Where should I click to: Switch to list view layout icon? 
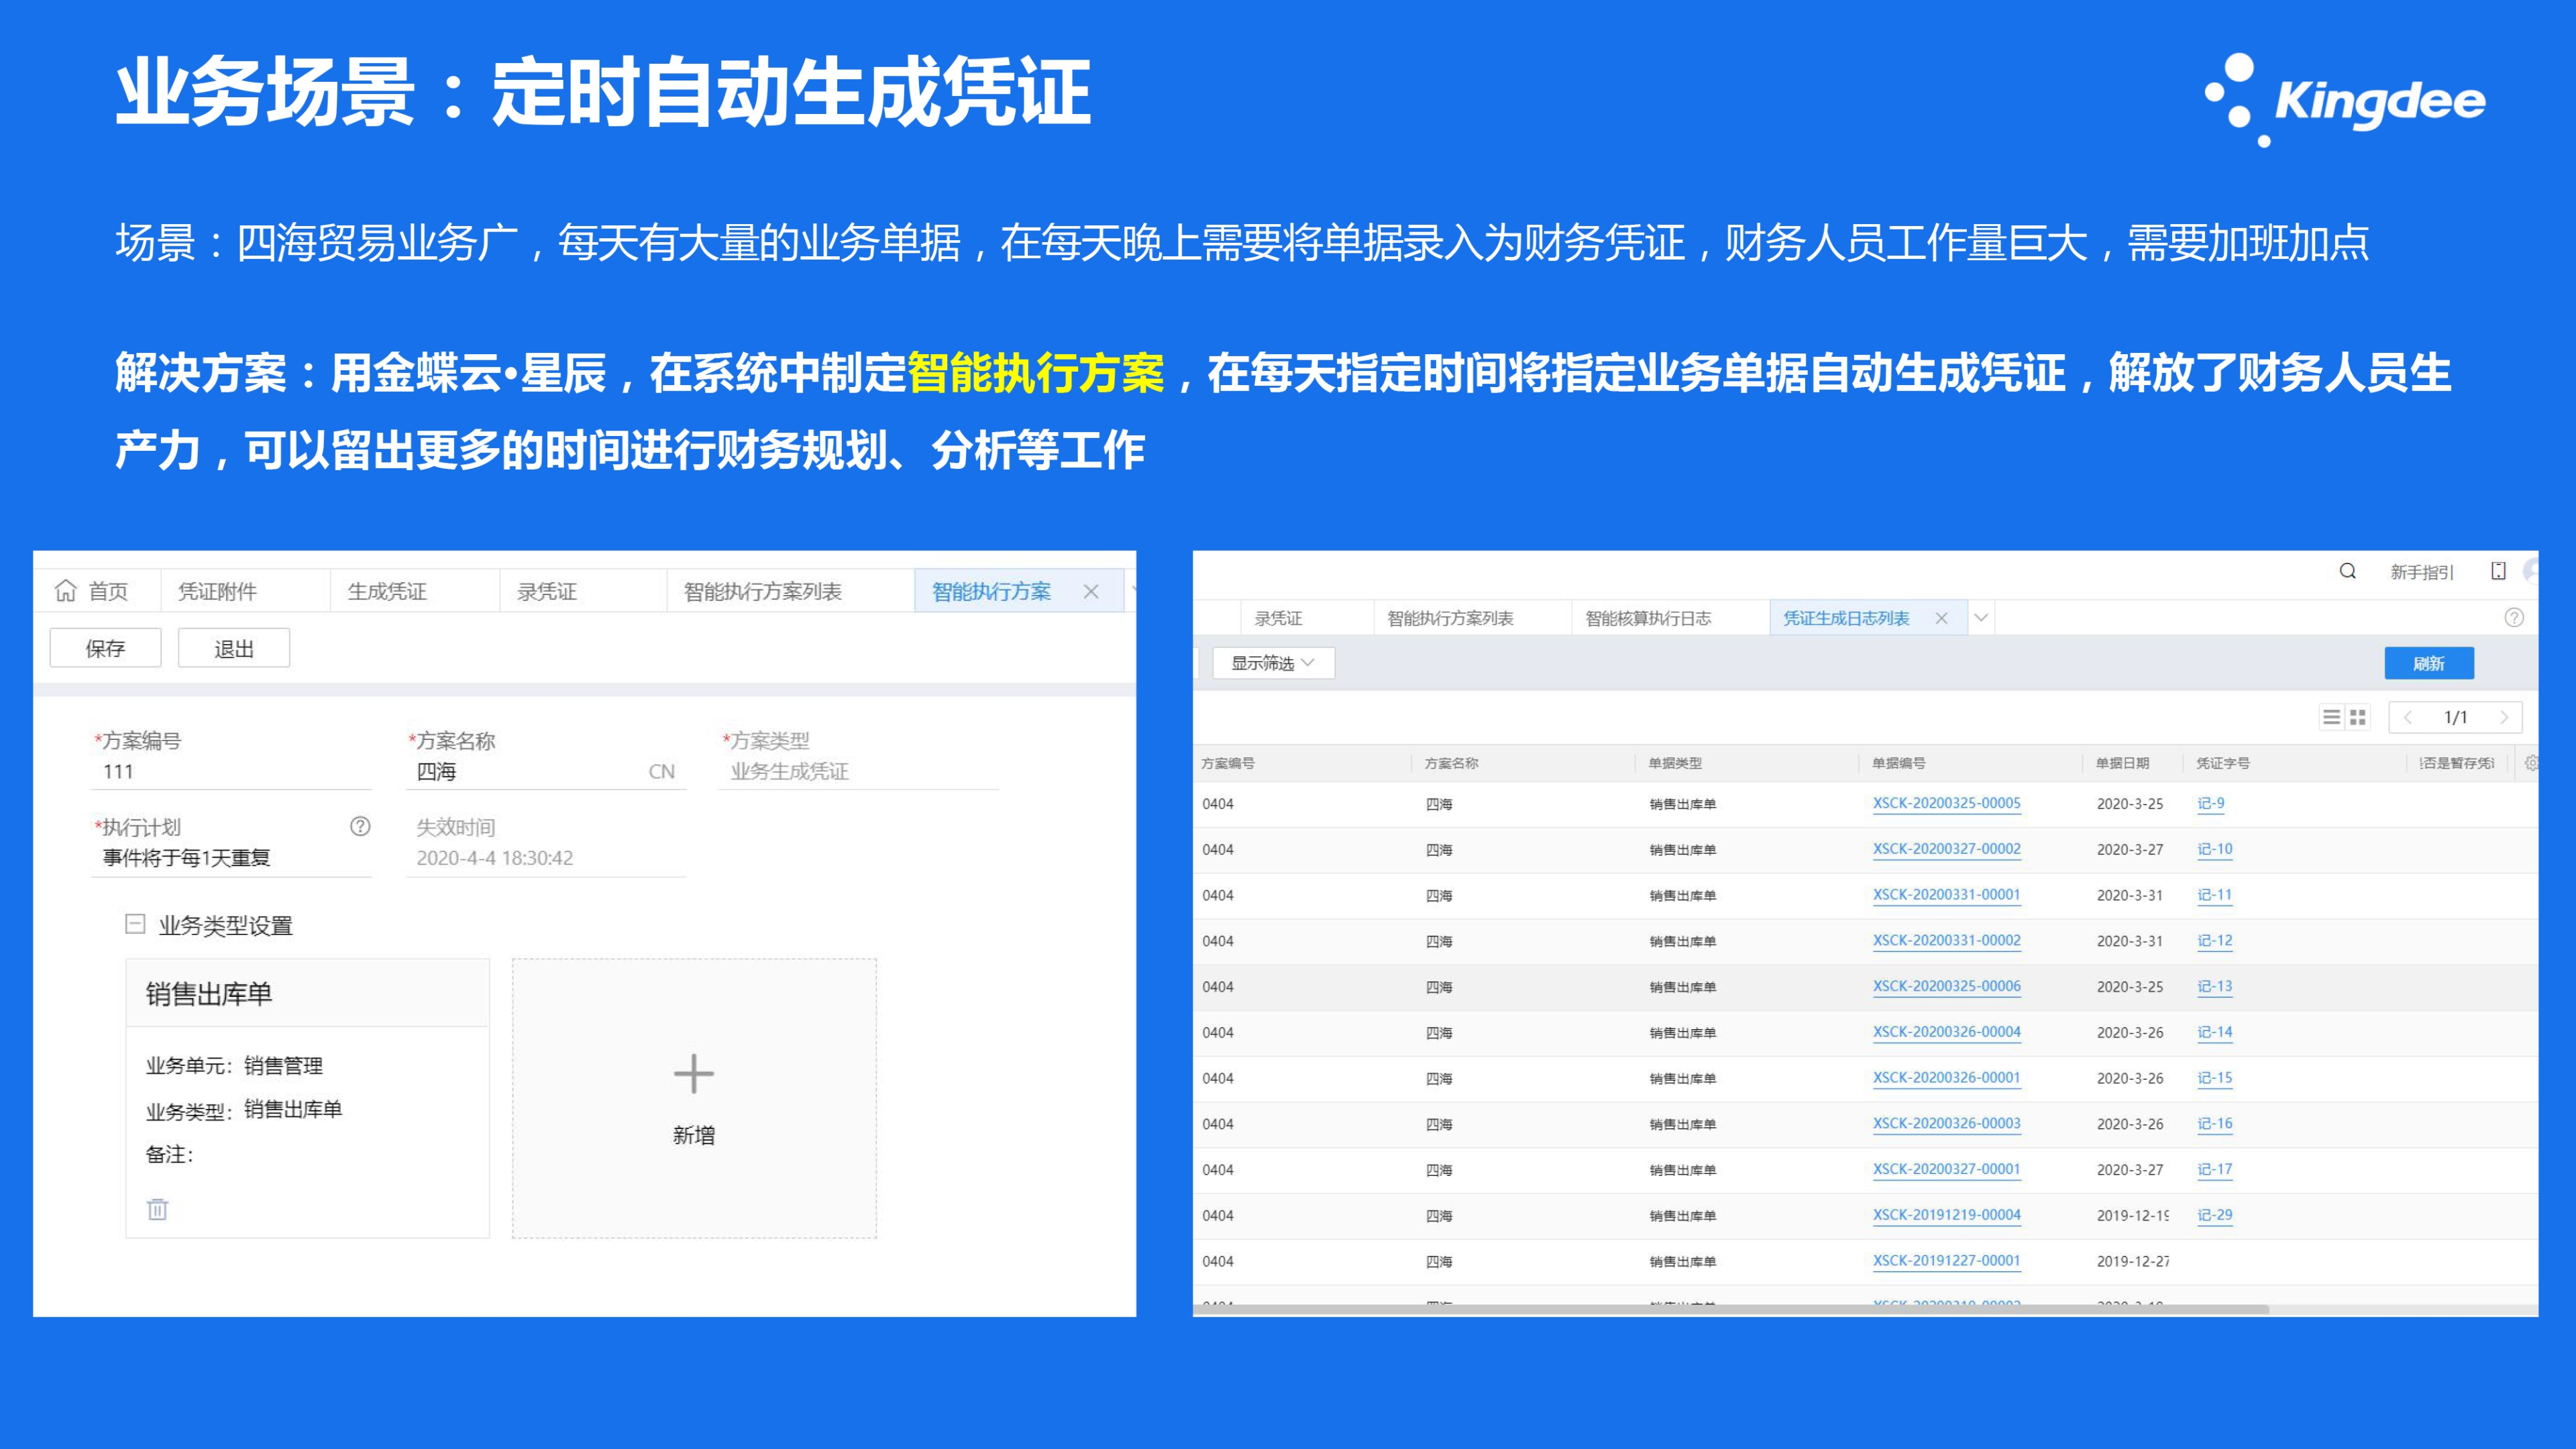(x=2331, y=717)
